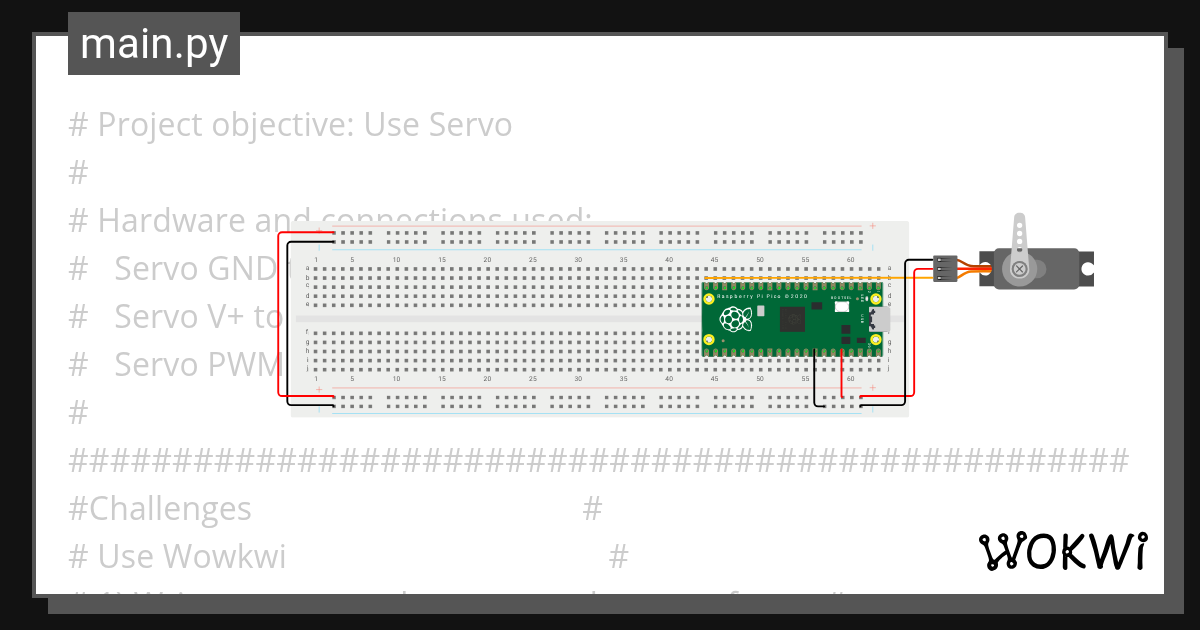Click the long row of hash characters

[x=598, y=461]
